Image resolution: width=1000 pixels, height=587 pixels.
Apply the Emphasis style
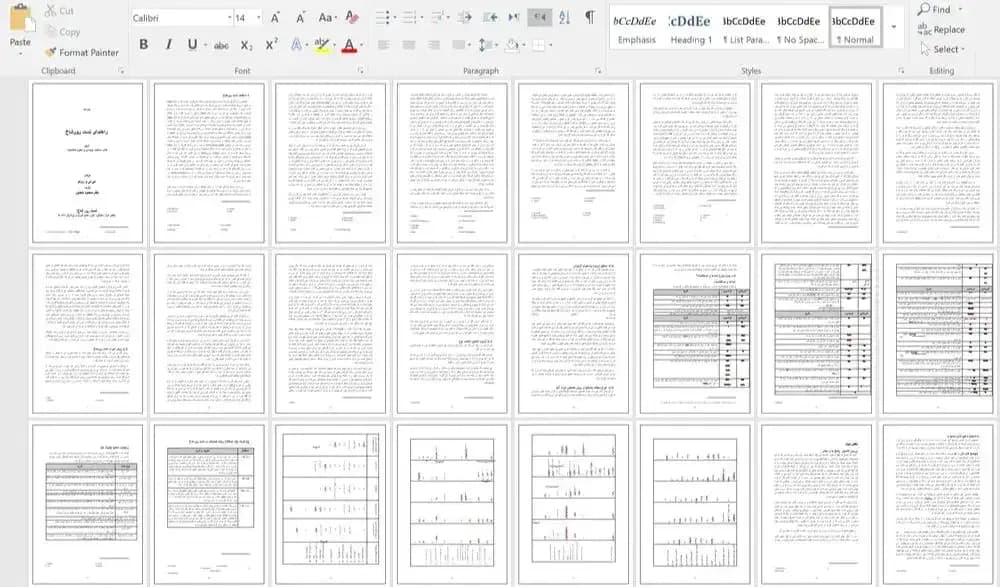(635, 29)
